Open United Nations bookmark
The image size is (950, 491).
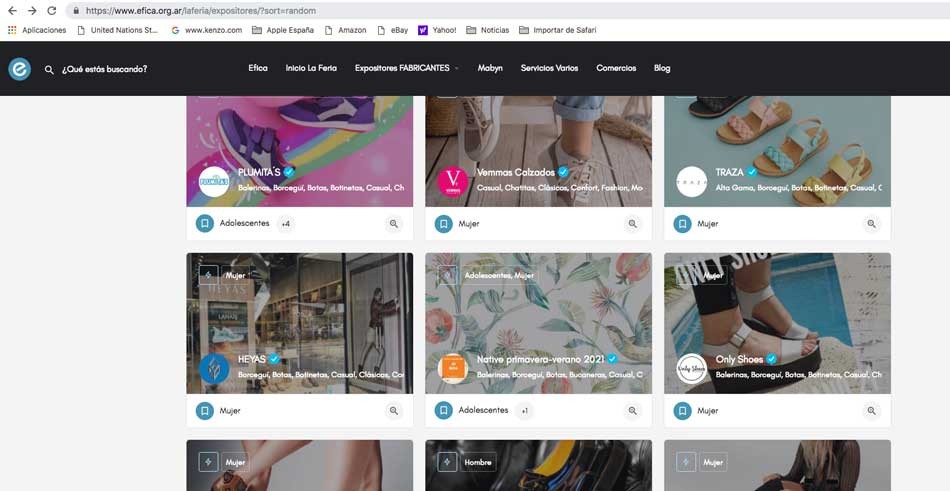(x=118, y=30)
